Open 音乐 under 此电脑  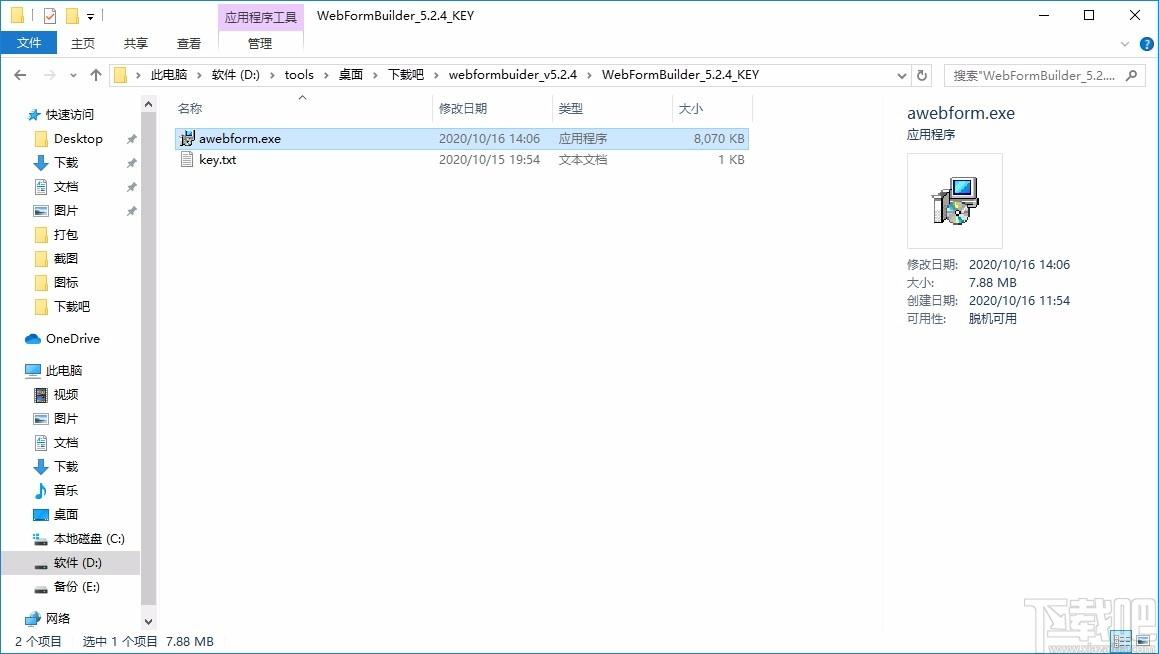[x=65, y=491]
